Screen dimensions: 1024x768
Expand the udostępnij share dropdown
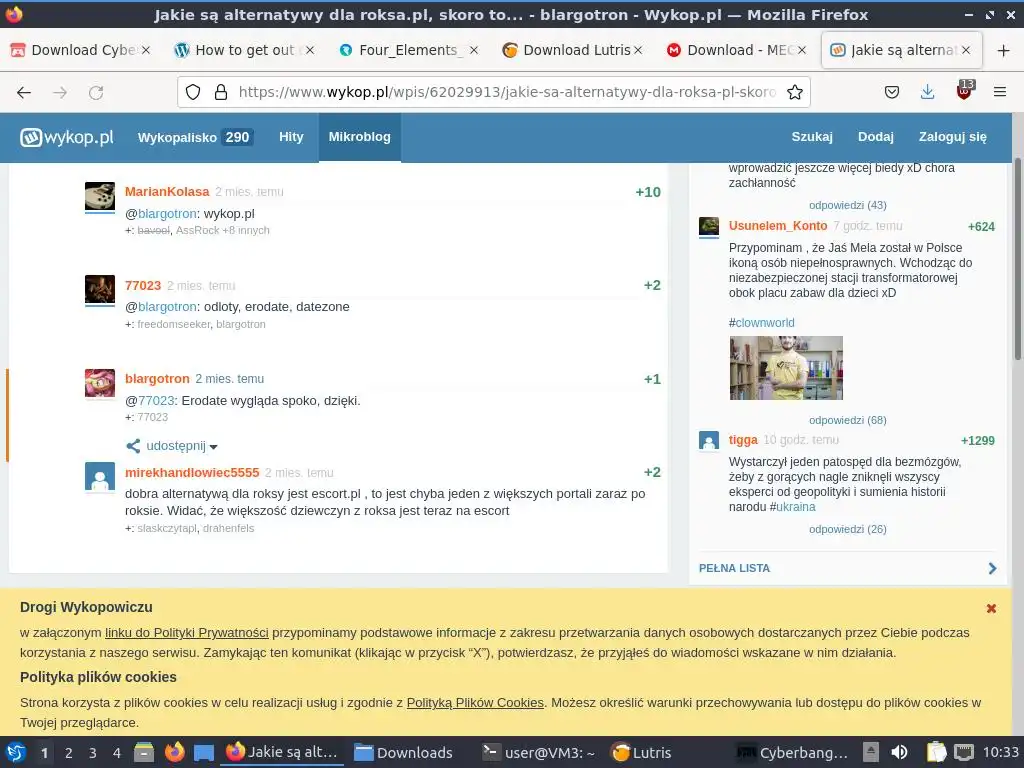click(172, 446)
